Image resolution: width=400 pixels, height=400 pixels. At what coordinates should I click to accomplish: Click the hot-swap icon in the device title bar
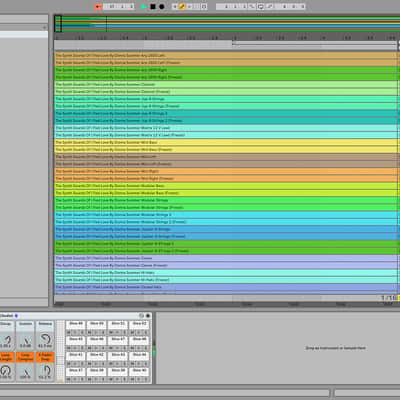pos(141,316)
